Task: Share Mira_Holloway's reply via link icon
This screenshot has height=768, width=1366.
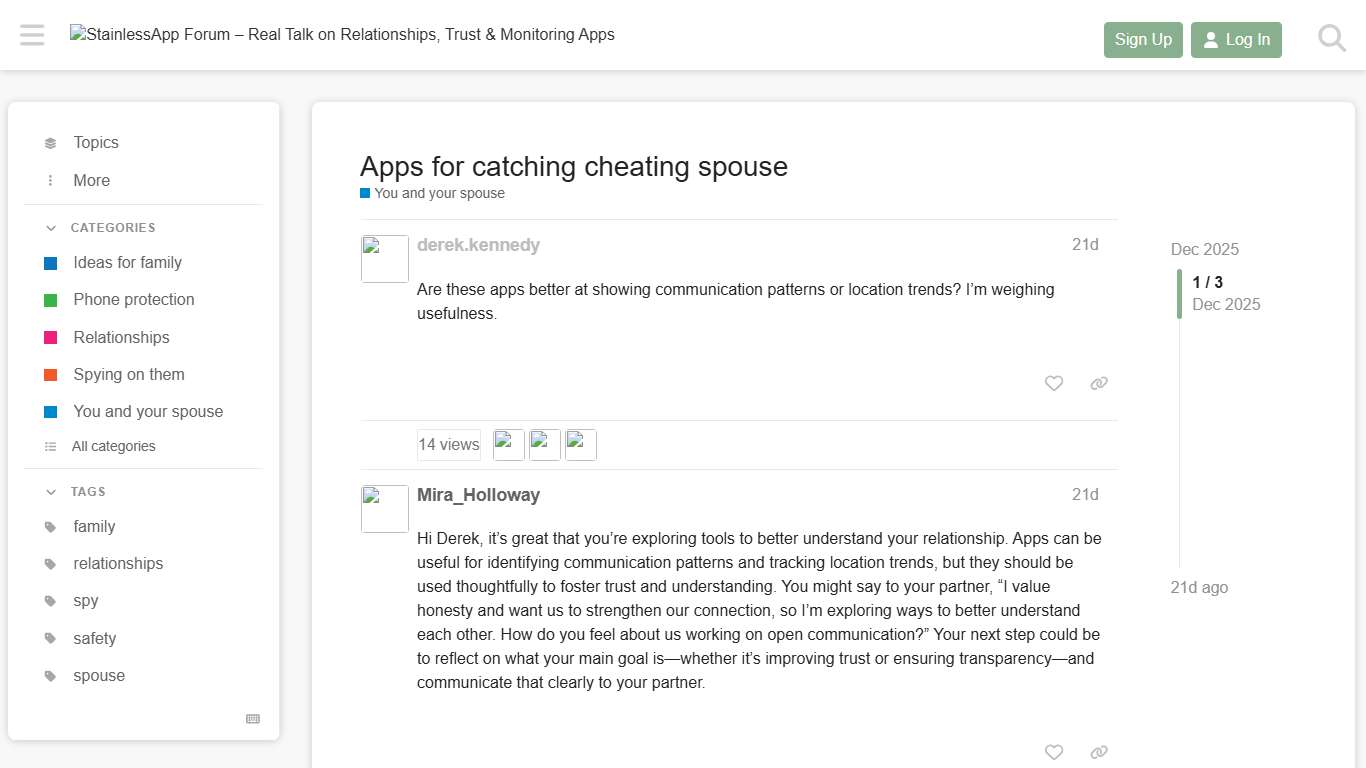Action: coord(1098,752)
